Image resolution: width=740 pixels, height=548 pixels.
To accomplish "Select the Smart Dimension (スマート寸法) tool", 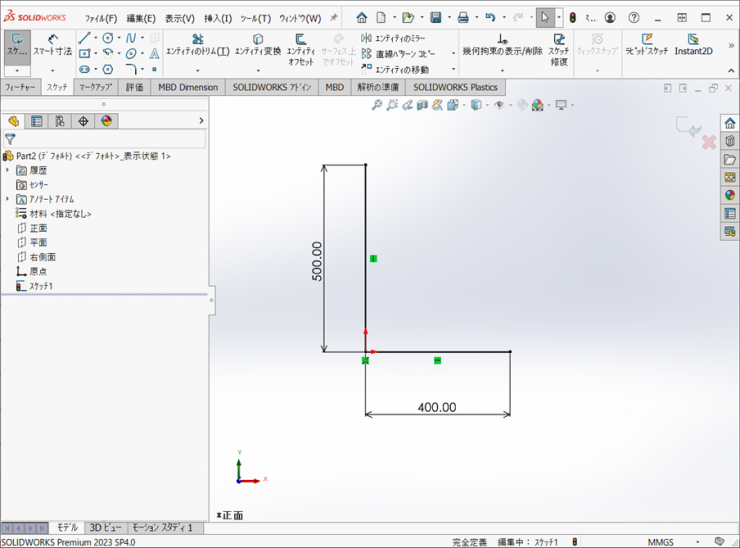I will pos(52,44).
